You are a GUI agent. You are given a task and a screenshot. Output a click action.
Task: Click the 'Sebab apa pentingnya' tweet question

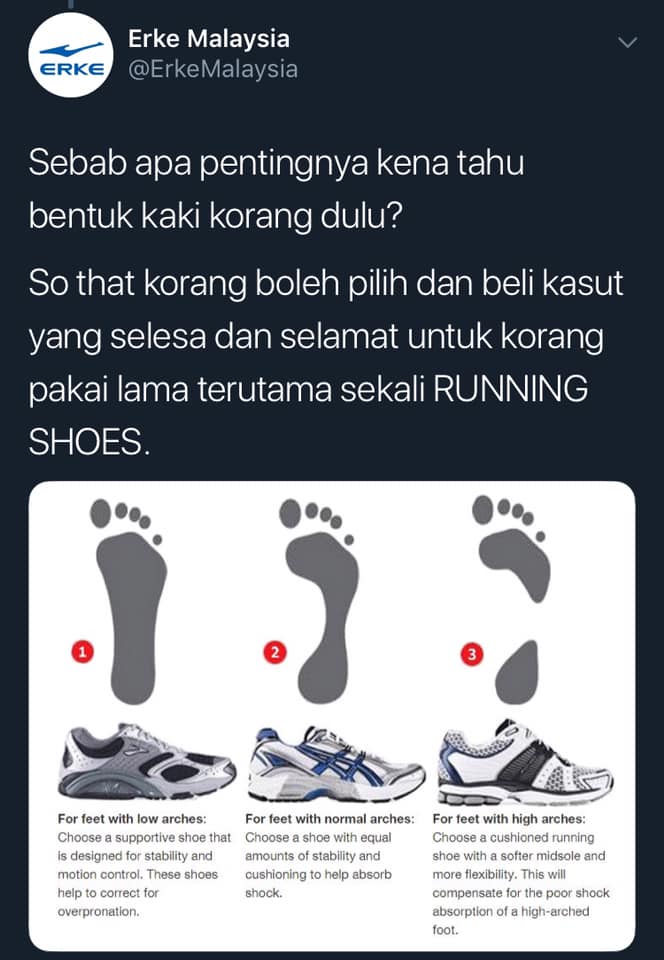click(276, 189)
